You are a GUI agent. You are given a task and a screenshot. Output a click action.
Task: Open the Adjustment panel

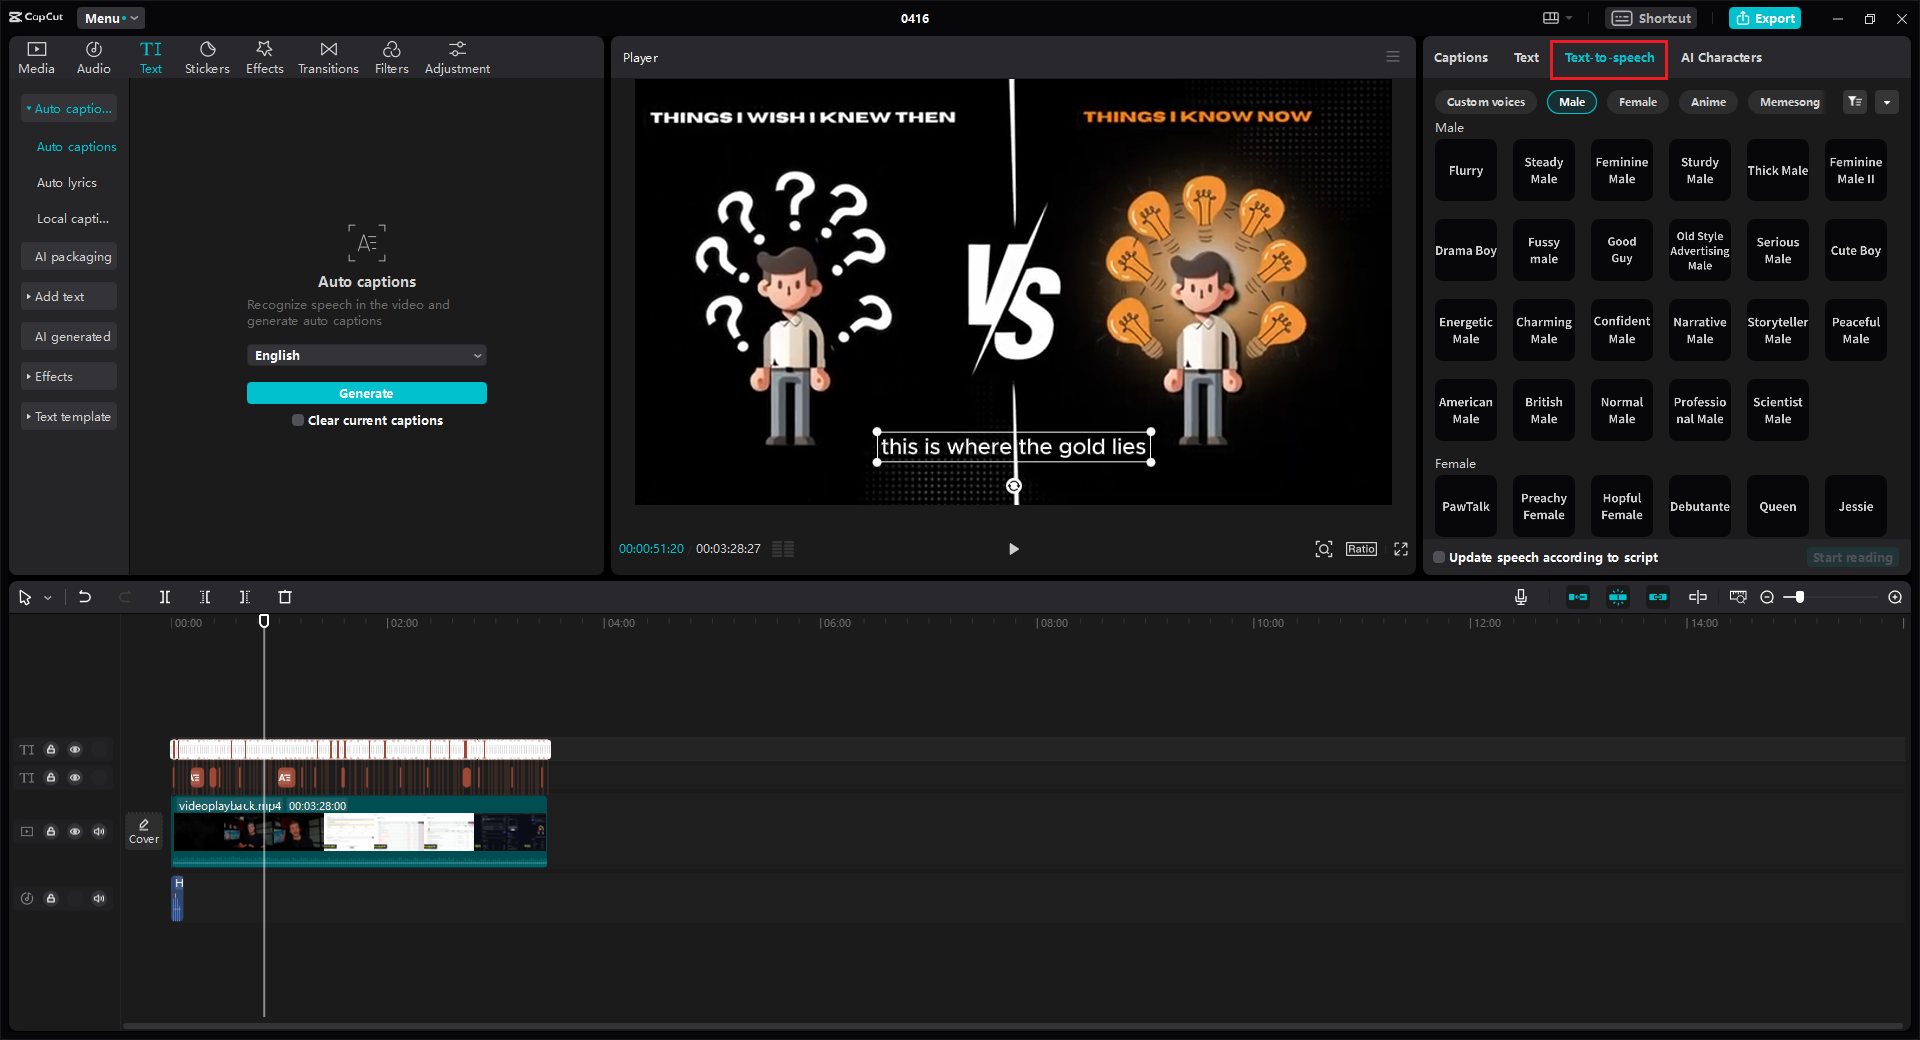click(x=457, y=58)
